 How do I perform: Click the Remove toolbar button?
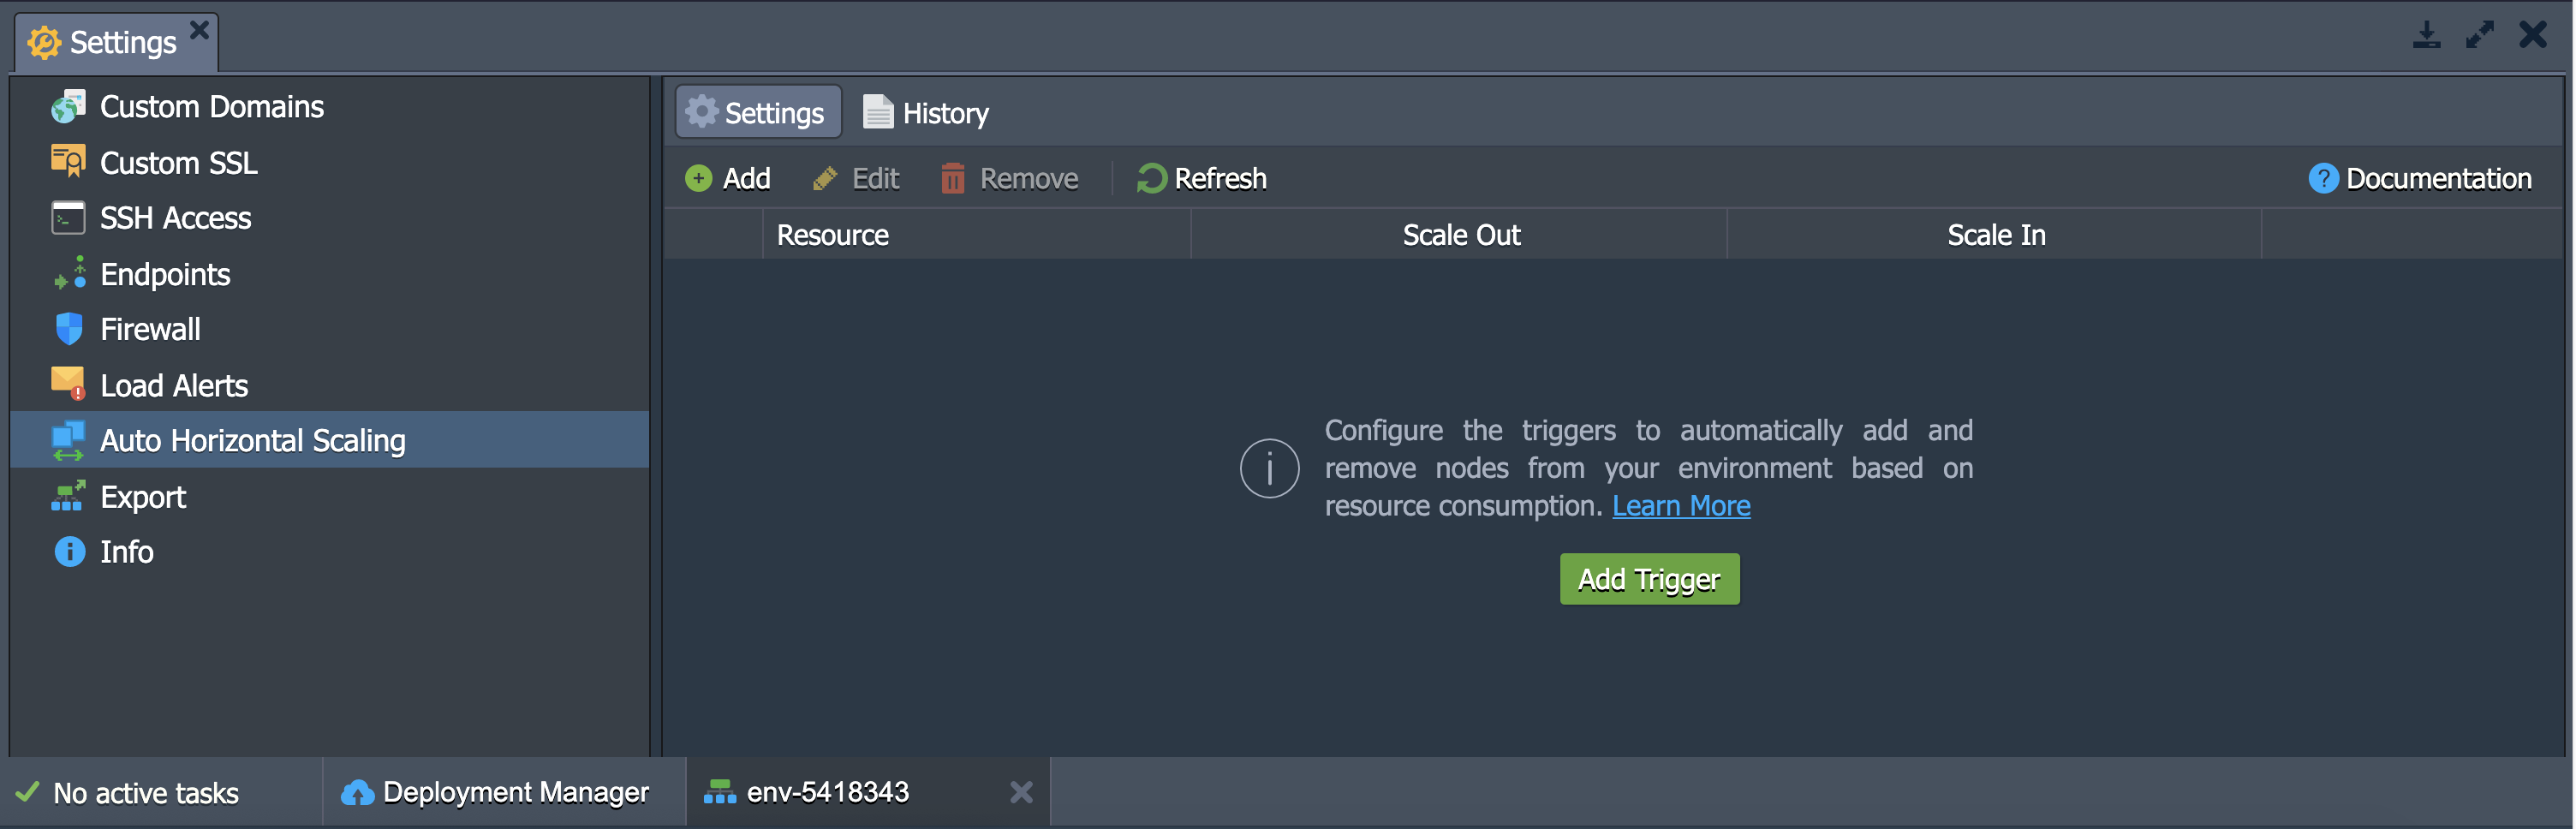1009,179
